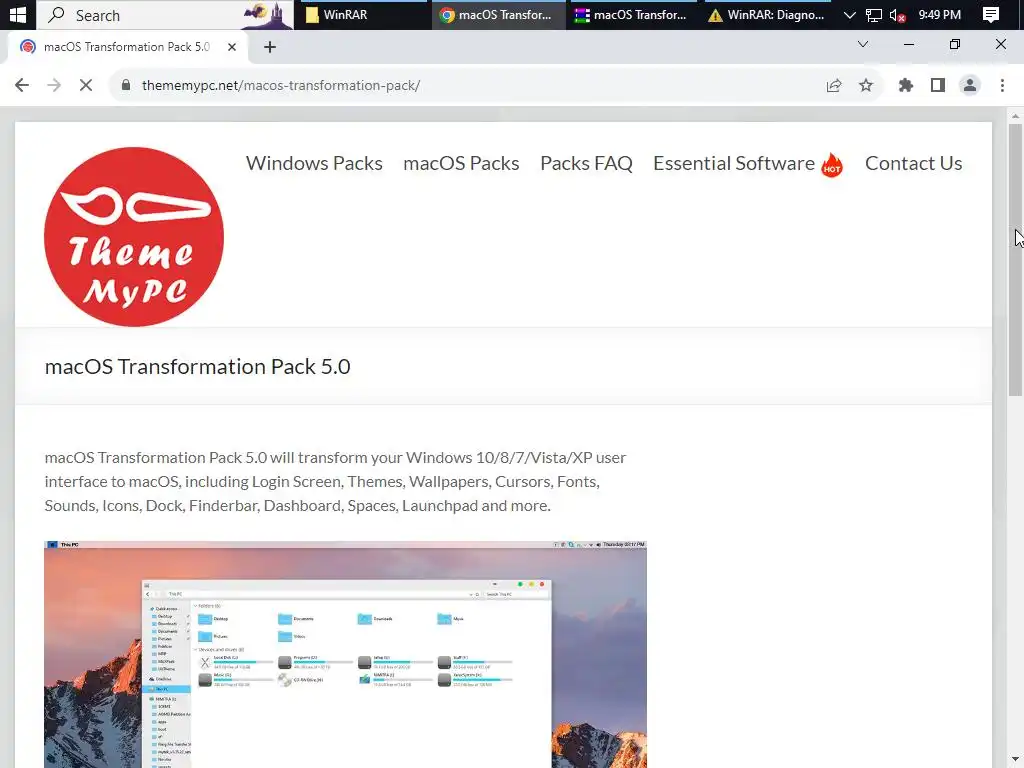Open the macOS Packs menu
The width and height of the screenshot is (1024, 768).
[x=461, y=163]
